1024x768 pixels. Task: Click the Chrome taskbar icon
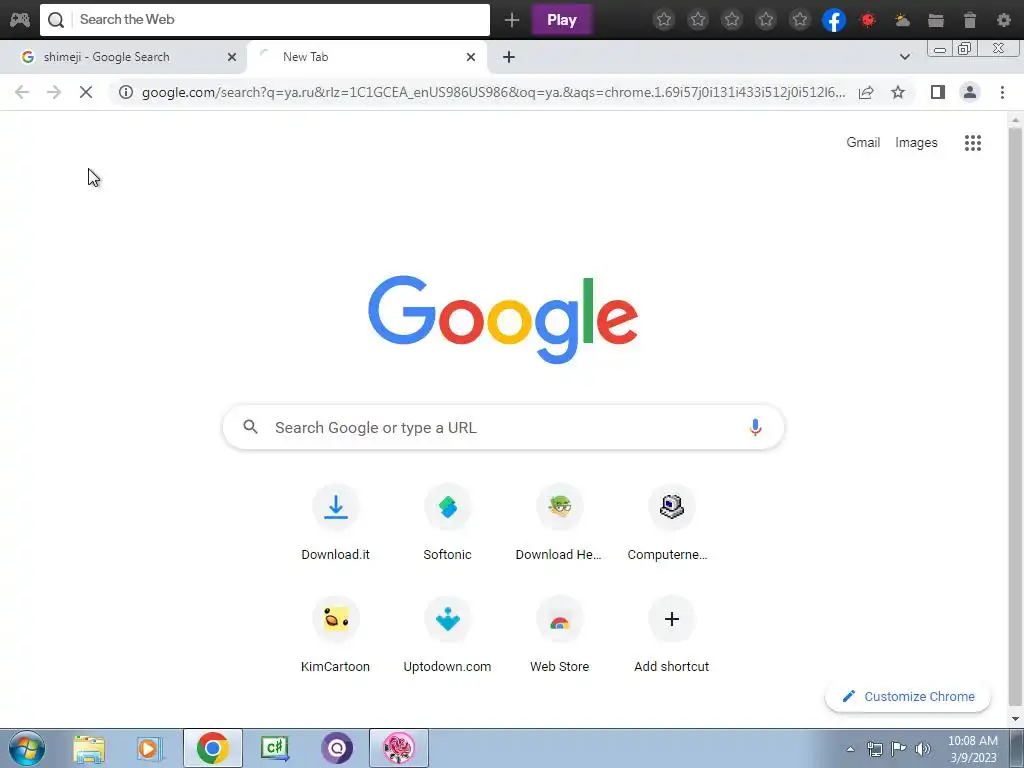(213, 748)
